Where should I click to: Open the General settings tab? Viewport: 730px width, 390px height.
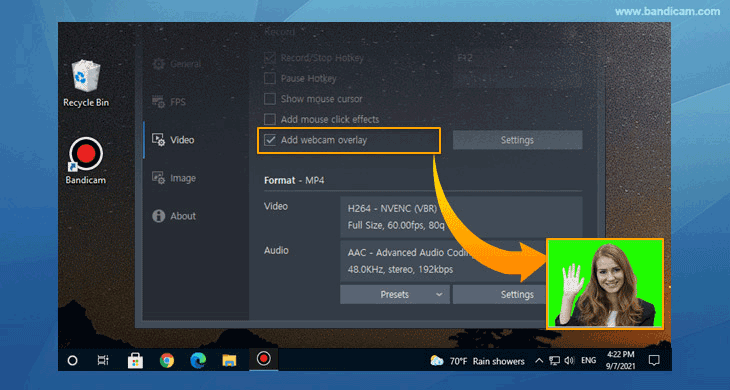[177, 64]
